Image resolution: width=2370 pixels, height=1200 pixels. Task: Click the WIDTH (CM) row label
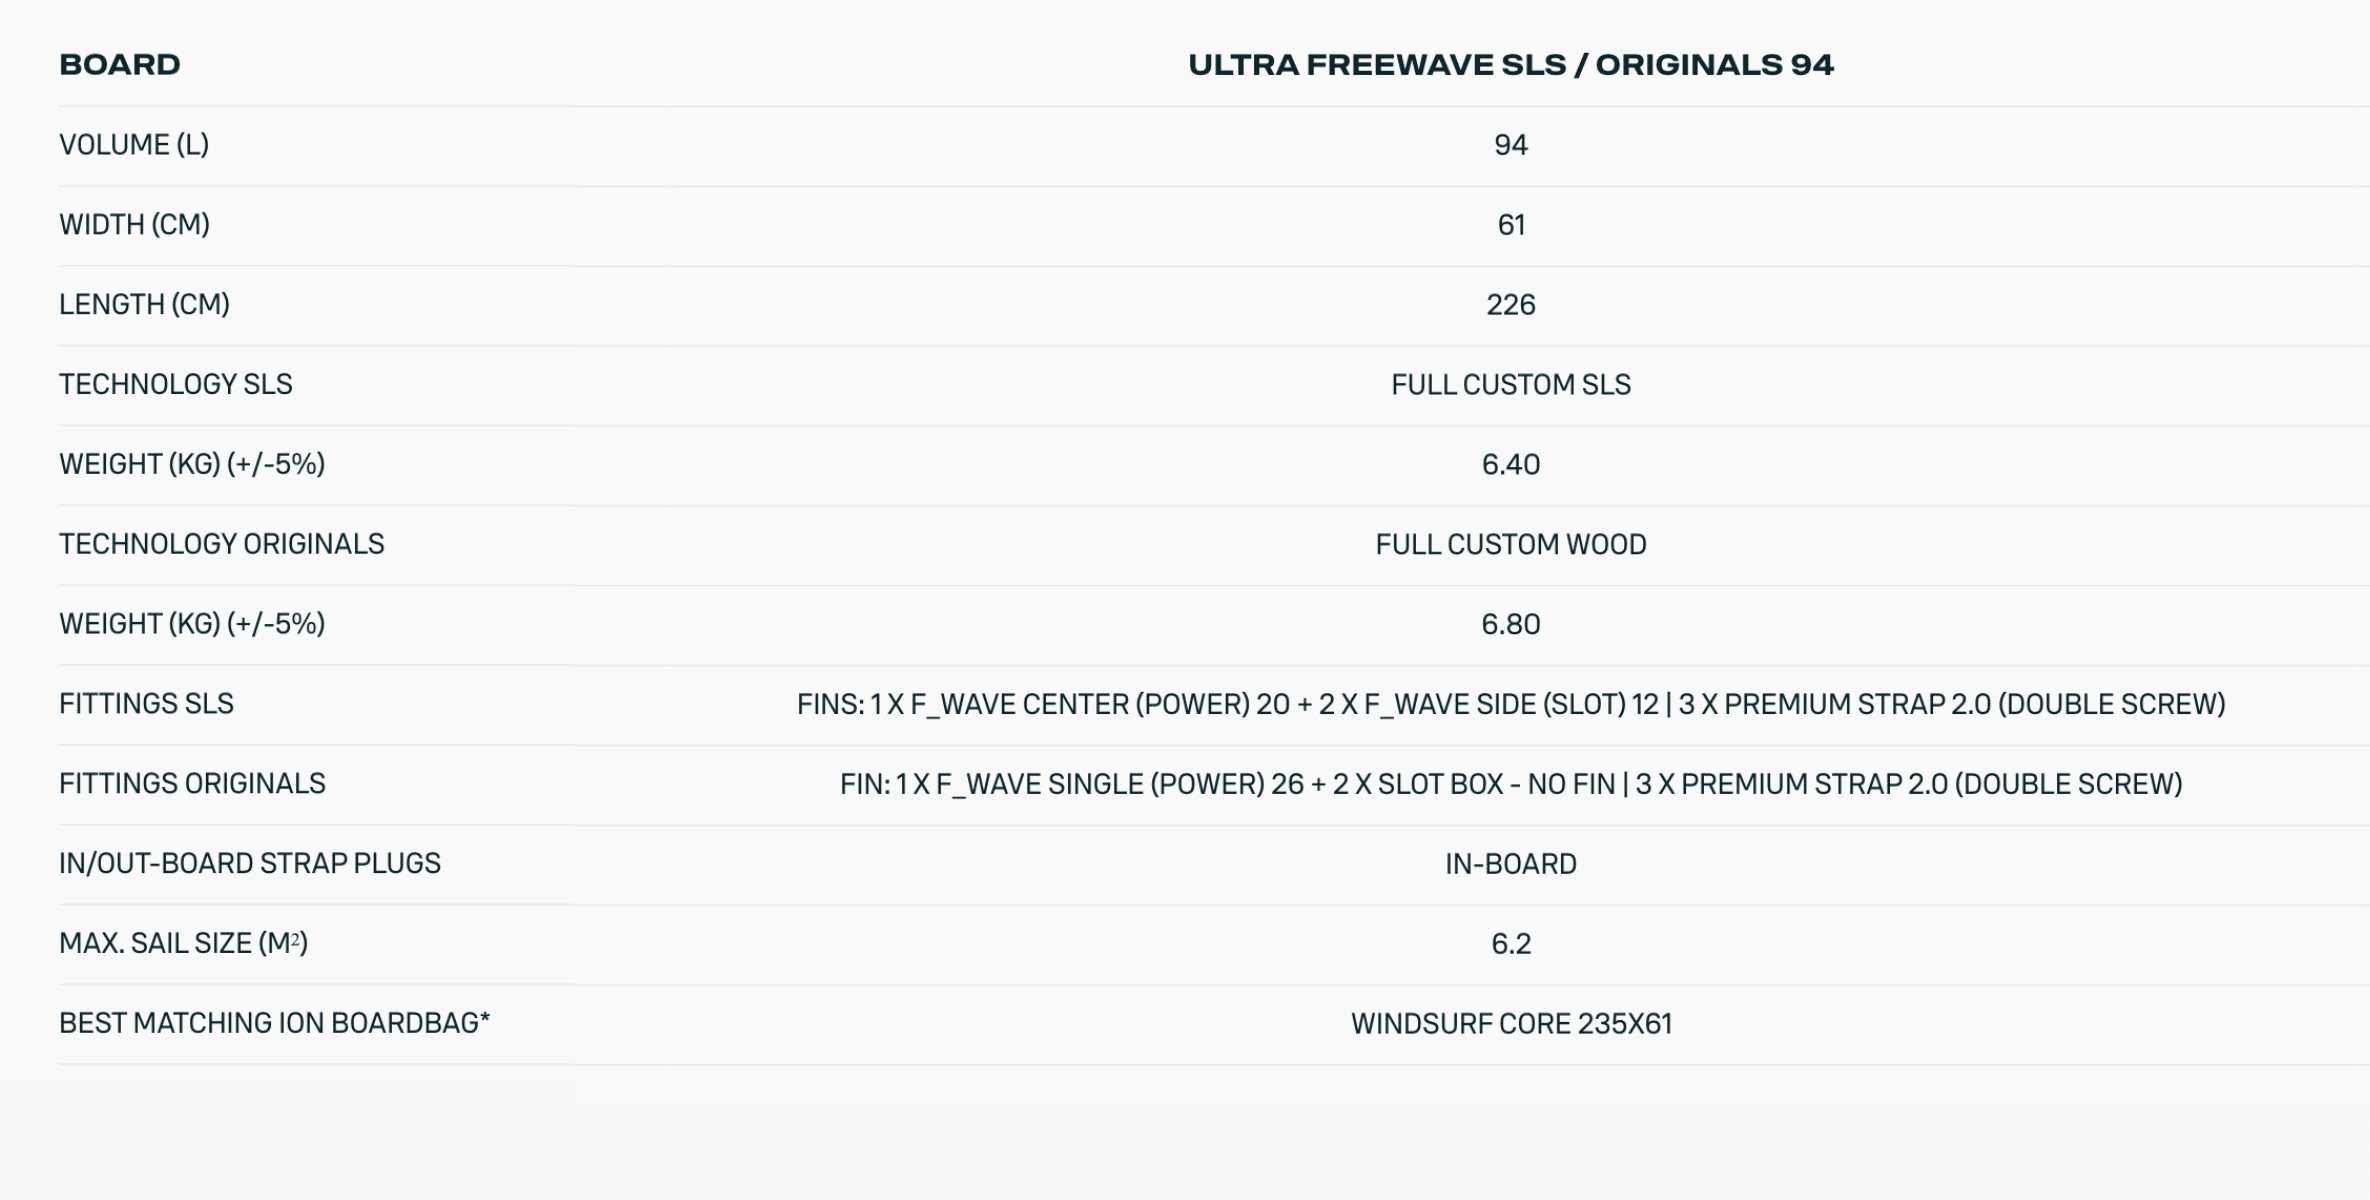134,225
